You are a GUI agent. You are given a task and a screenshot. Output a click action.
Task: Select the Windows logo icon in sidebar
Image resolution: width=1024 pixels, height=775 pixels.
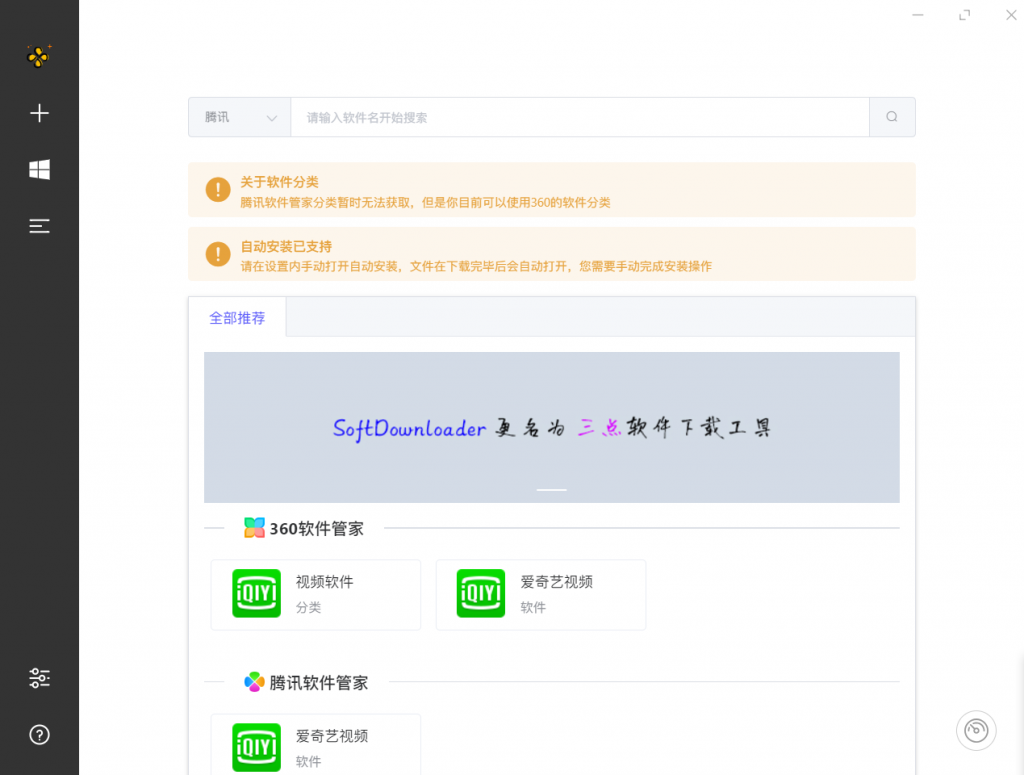pos(39,170)
